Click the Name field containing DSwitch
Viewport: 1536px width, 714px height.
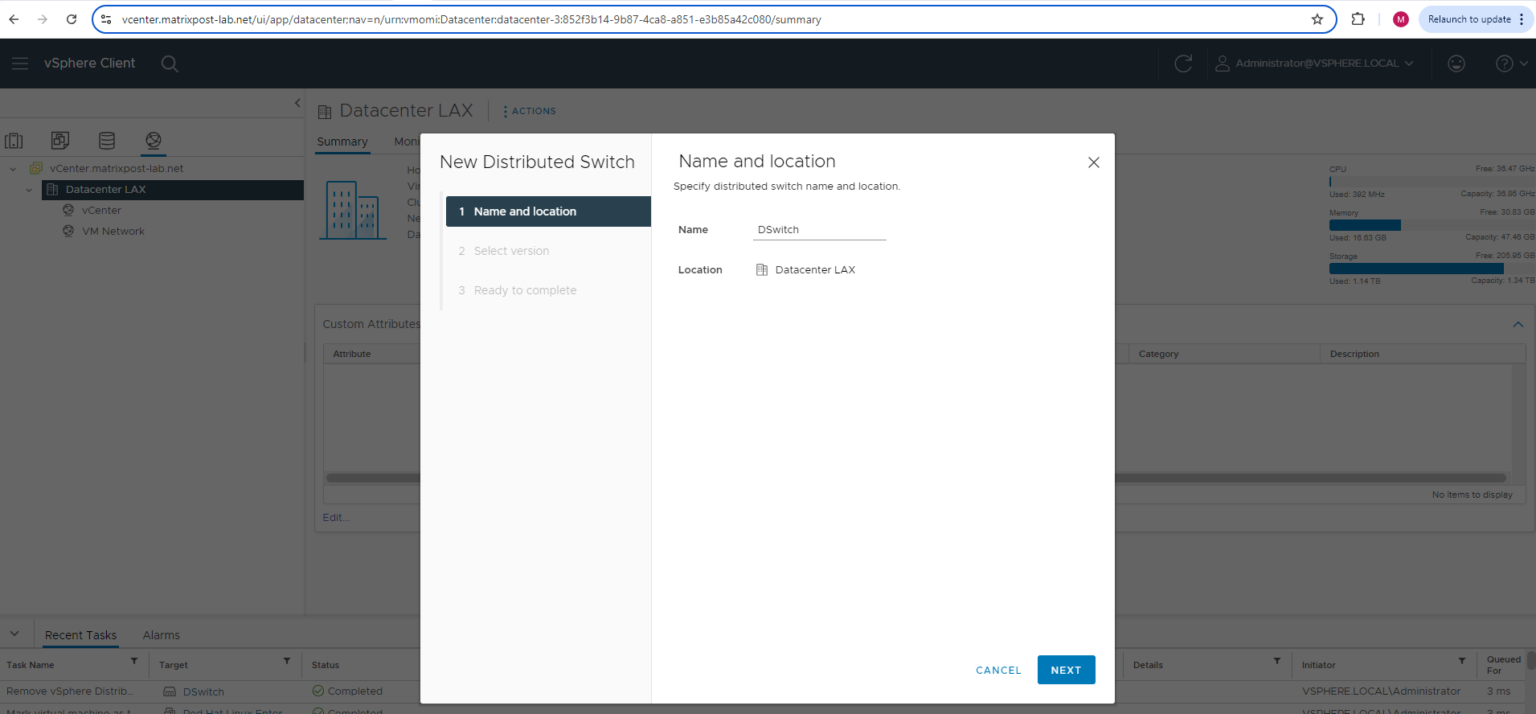pyautogui.click(x=819, y=229)
